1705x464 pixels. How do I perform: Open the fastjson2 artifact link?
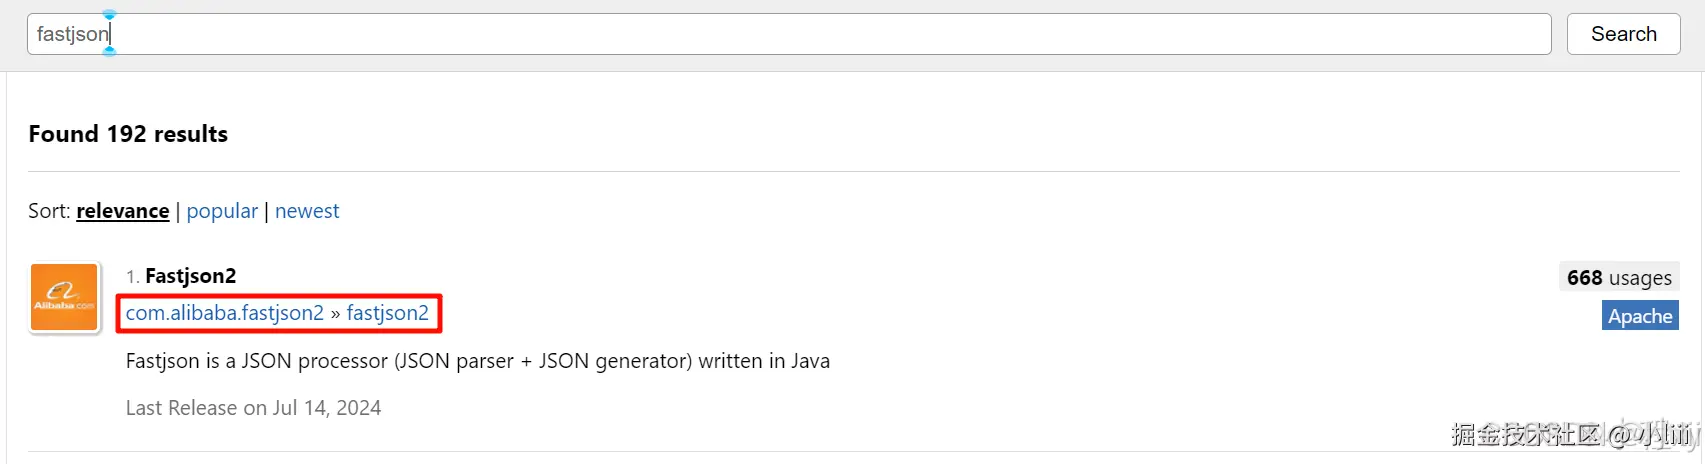(387, 313)
